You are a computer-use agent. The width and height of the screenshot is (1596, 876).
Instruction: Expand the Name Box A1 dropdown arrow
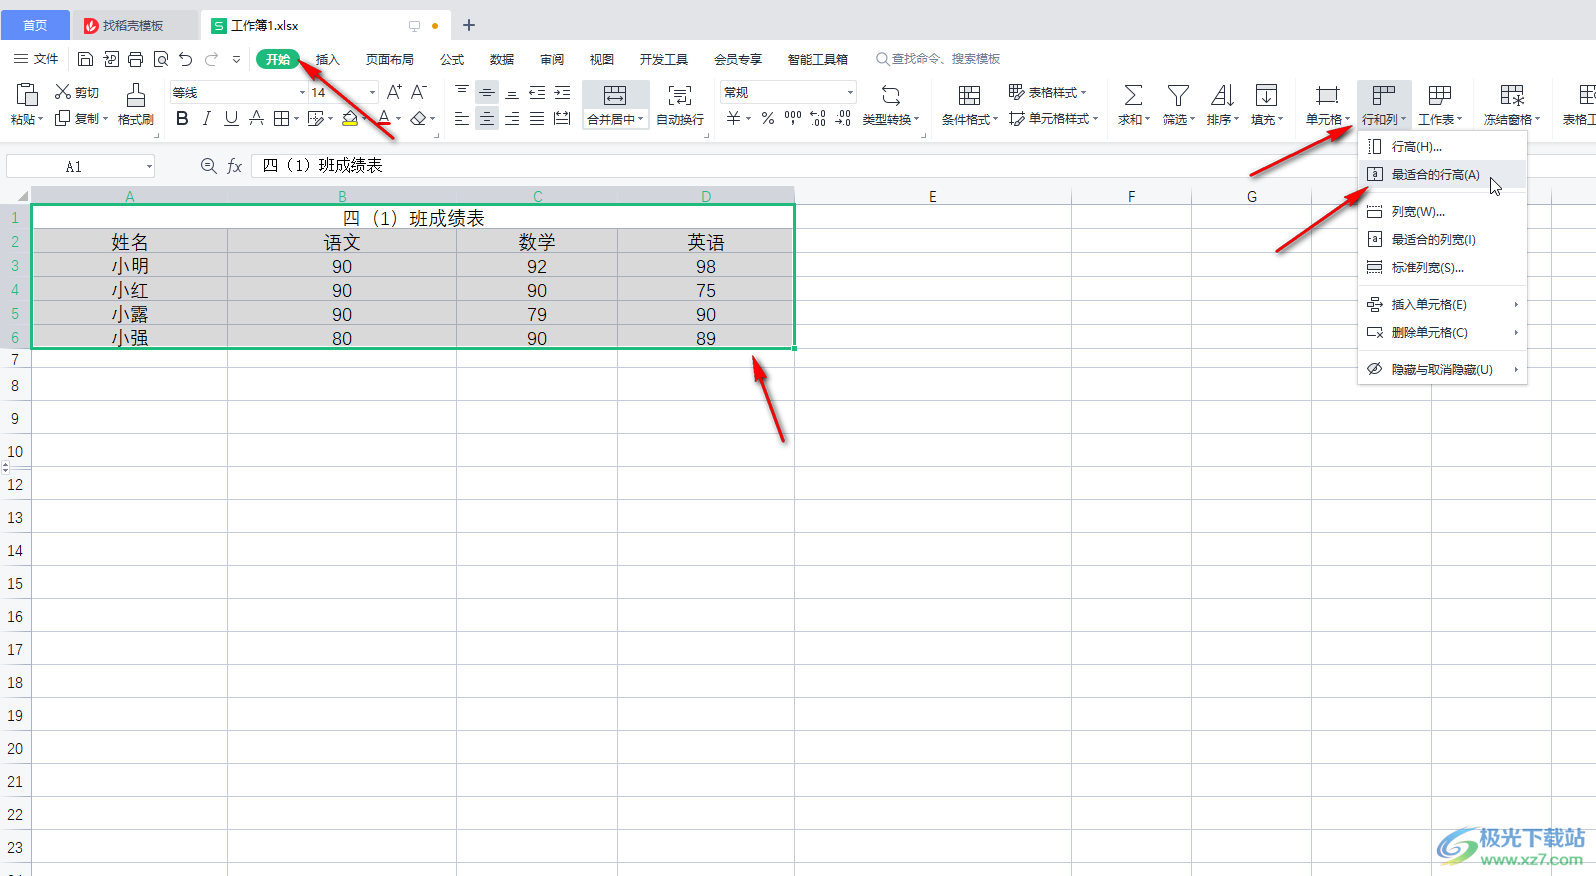click(149, 167)
